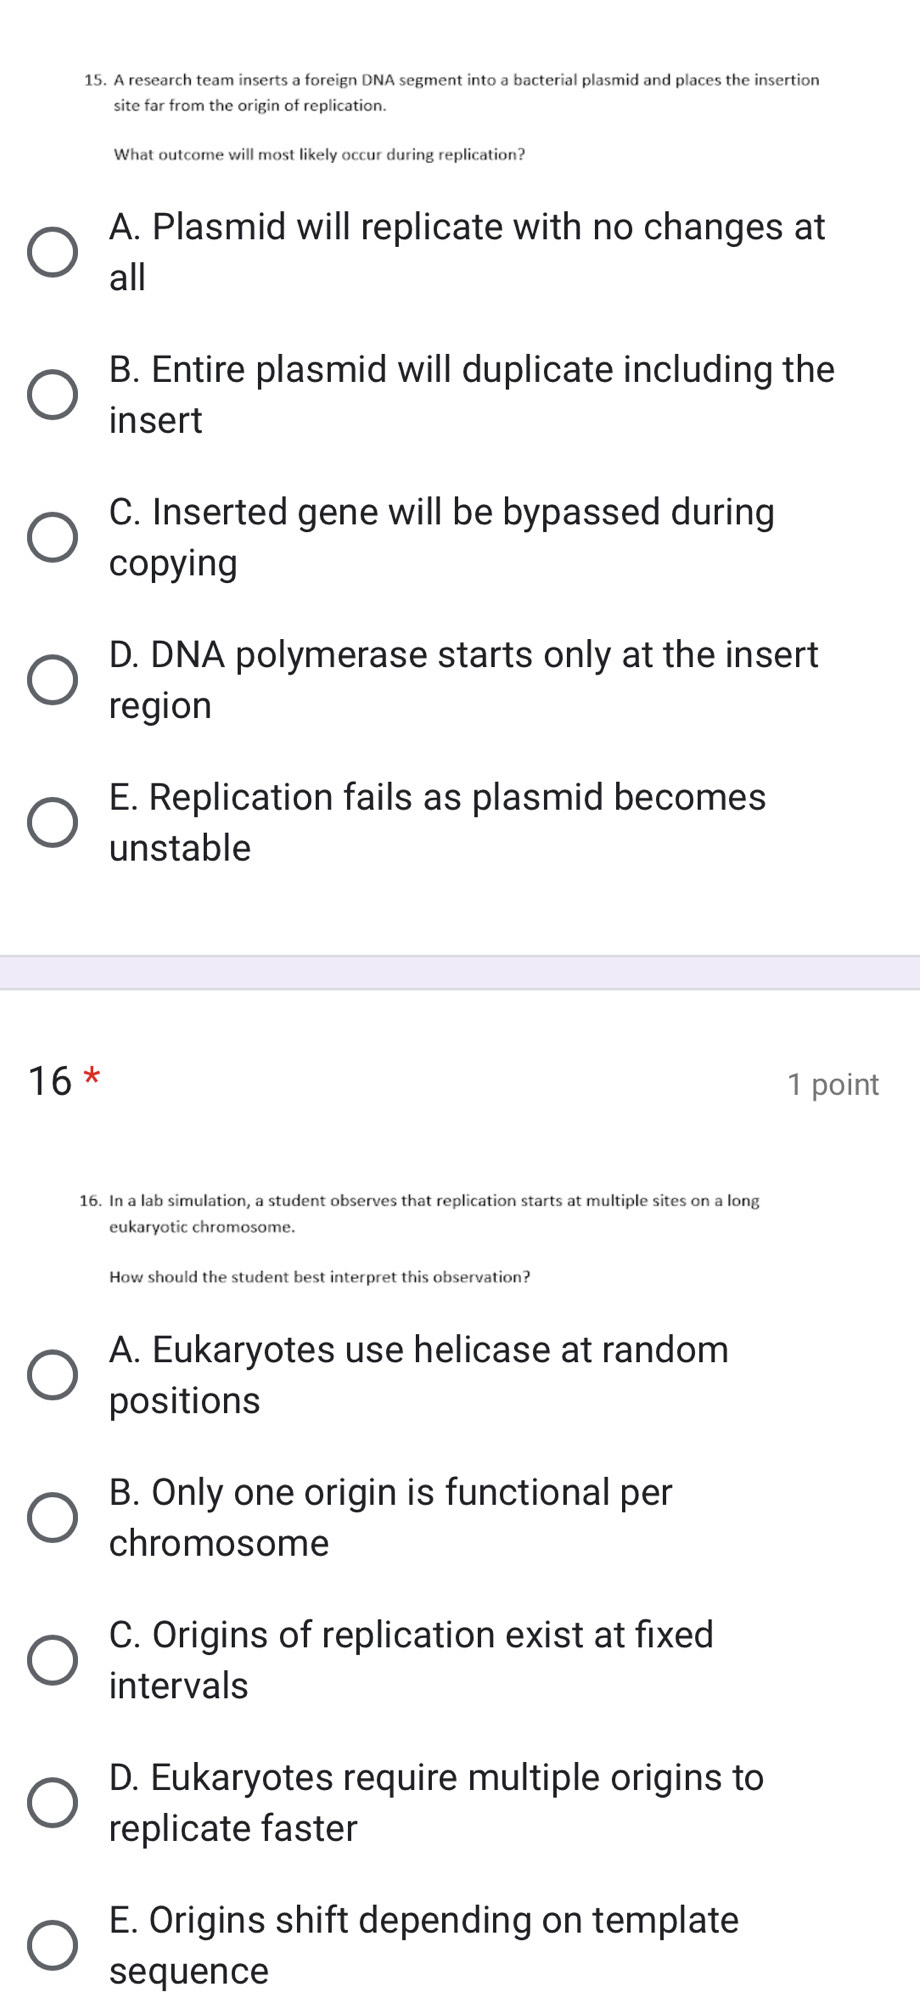The width and height of the screenshot is (920, 2003).
Task: Select radio for 'Eukaryotes require multiple origins to replicate faster'
Action: (52, 1802)
